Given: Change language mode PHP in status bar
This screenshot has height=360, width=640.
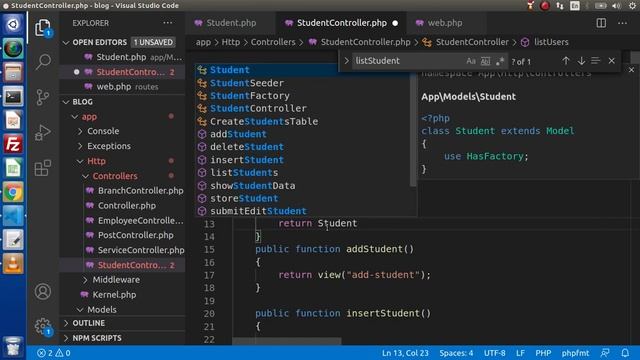Looking at the screenshot, I should (x=543, y=353).
